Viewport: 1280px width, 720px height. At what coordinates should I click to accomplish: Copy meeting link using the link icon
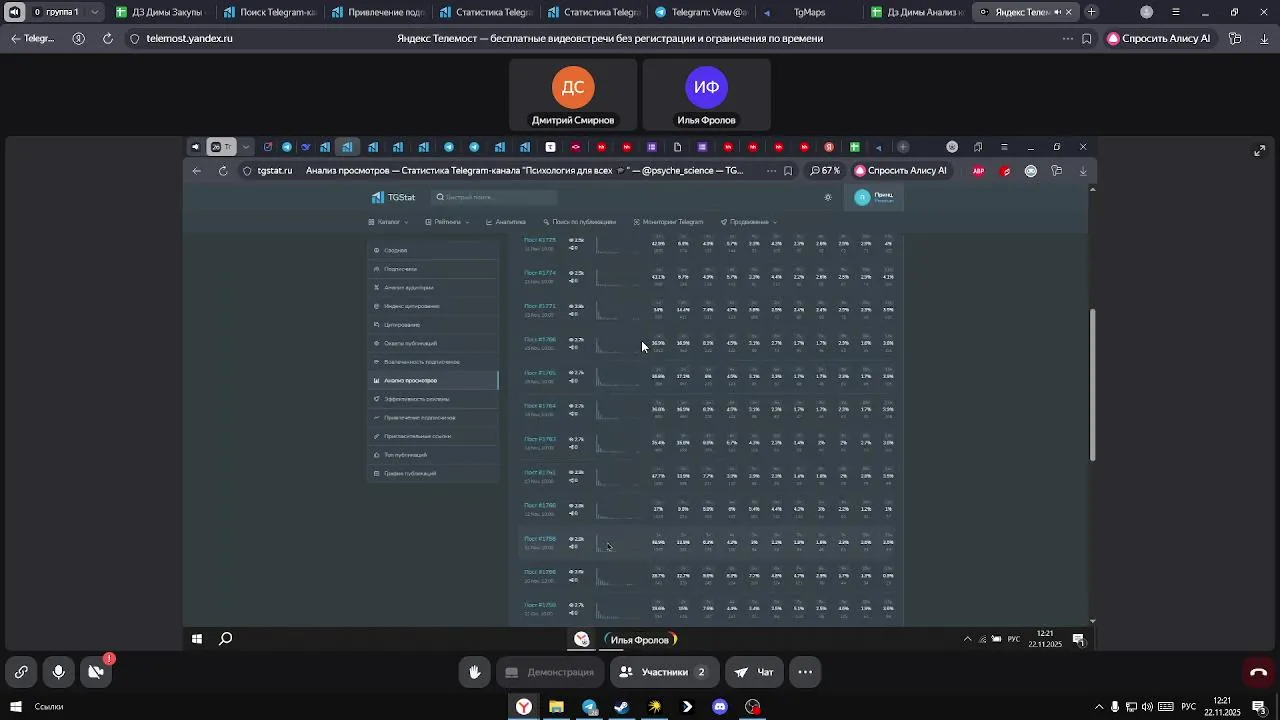(x=21, y=672)
